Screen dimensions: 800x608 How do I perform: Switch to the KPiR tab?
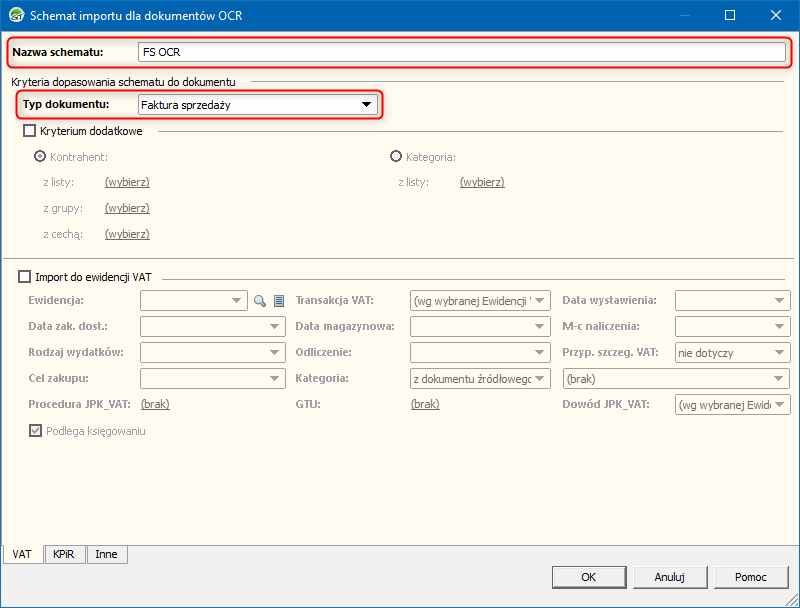point(65,554)
